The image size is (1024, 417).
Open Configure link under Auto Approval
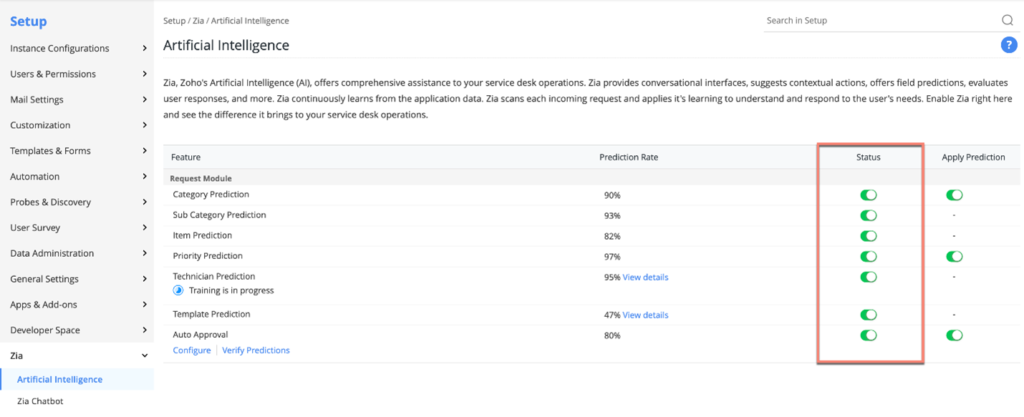click(191, 350)
